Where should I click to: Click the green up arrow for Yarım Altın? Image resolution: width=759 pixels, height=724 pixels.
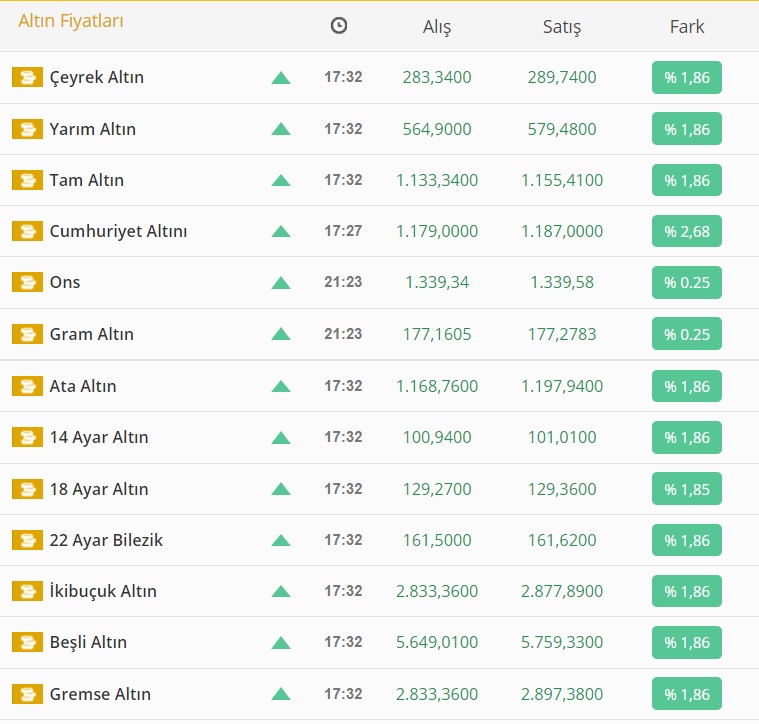point(281,129)
